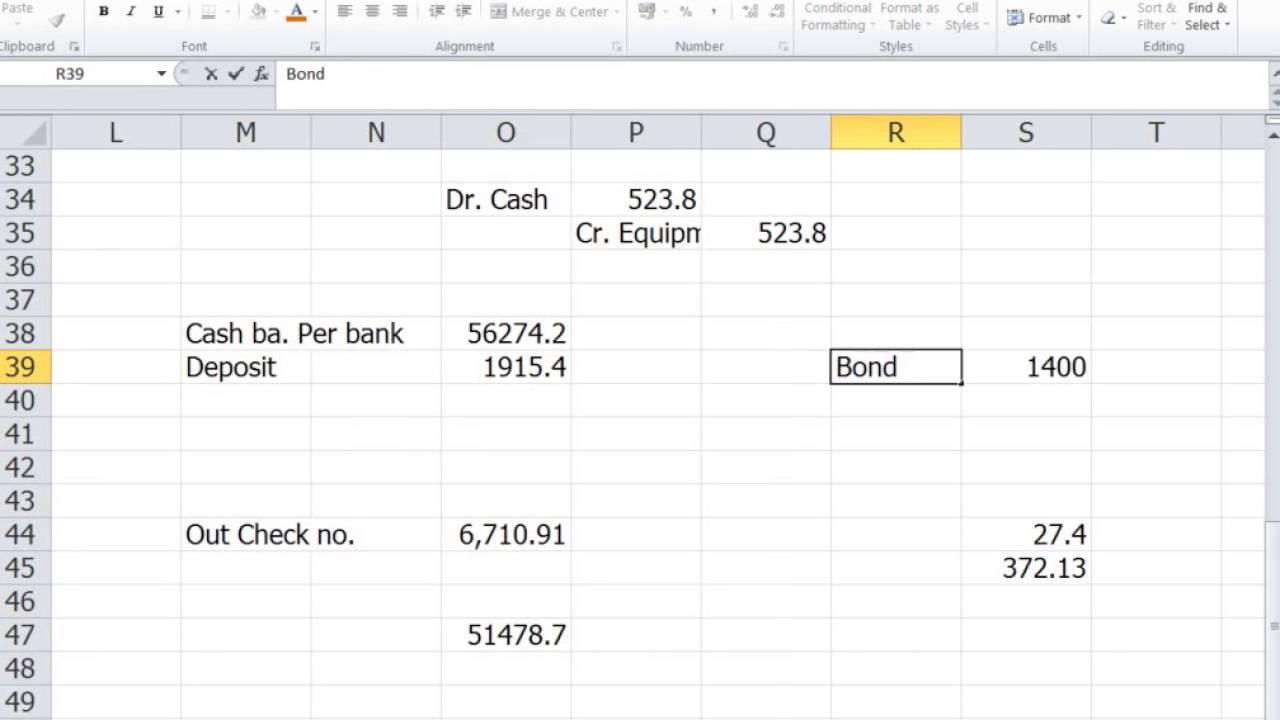Expand the Name Box dropdown
Screen dimensions: 1280x720
[x=161, y=74]
